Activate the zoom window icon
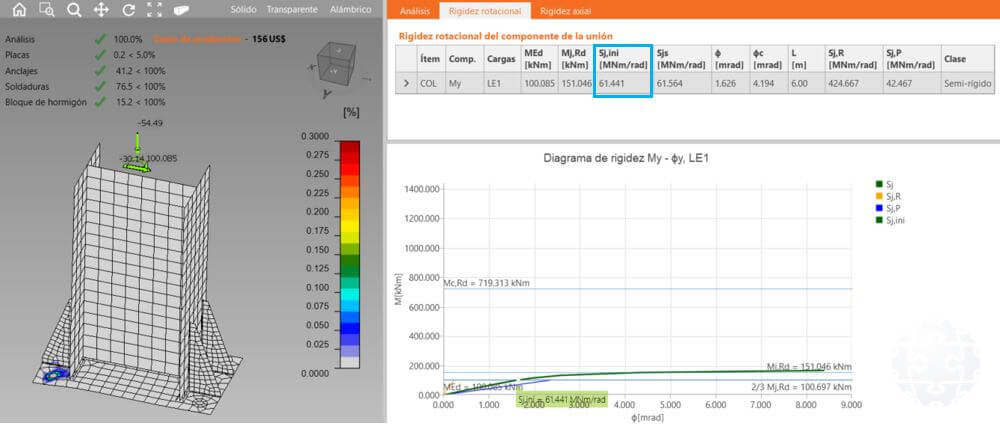The image size is (1000, 427). 46,9
